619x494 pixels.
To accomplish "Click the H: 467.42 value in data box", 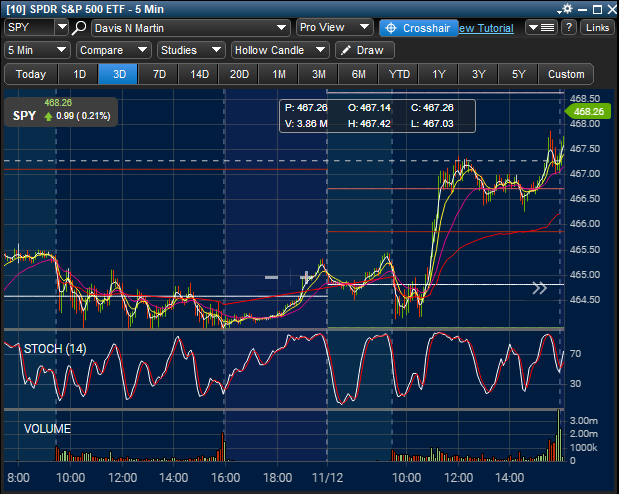I will (369, 124).
